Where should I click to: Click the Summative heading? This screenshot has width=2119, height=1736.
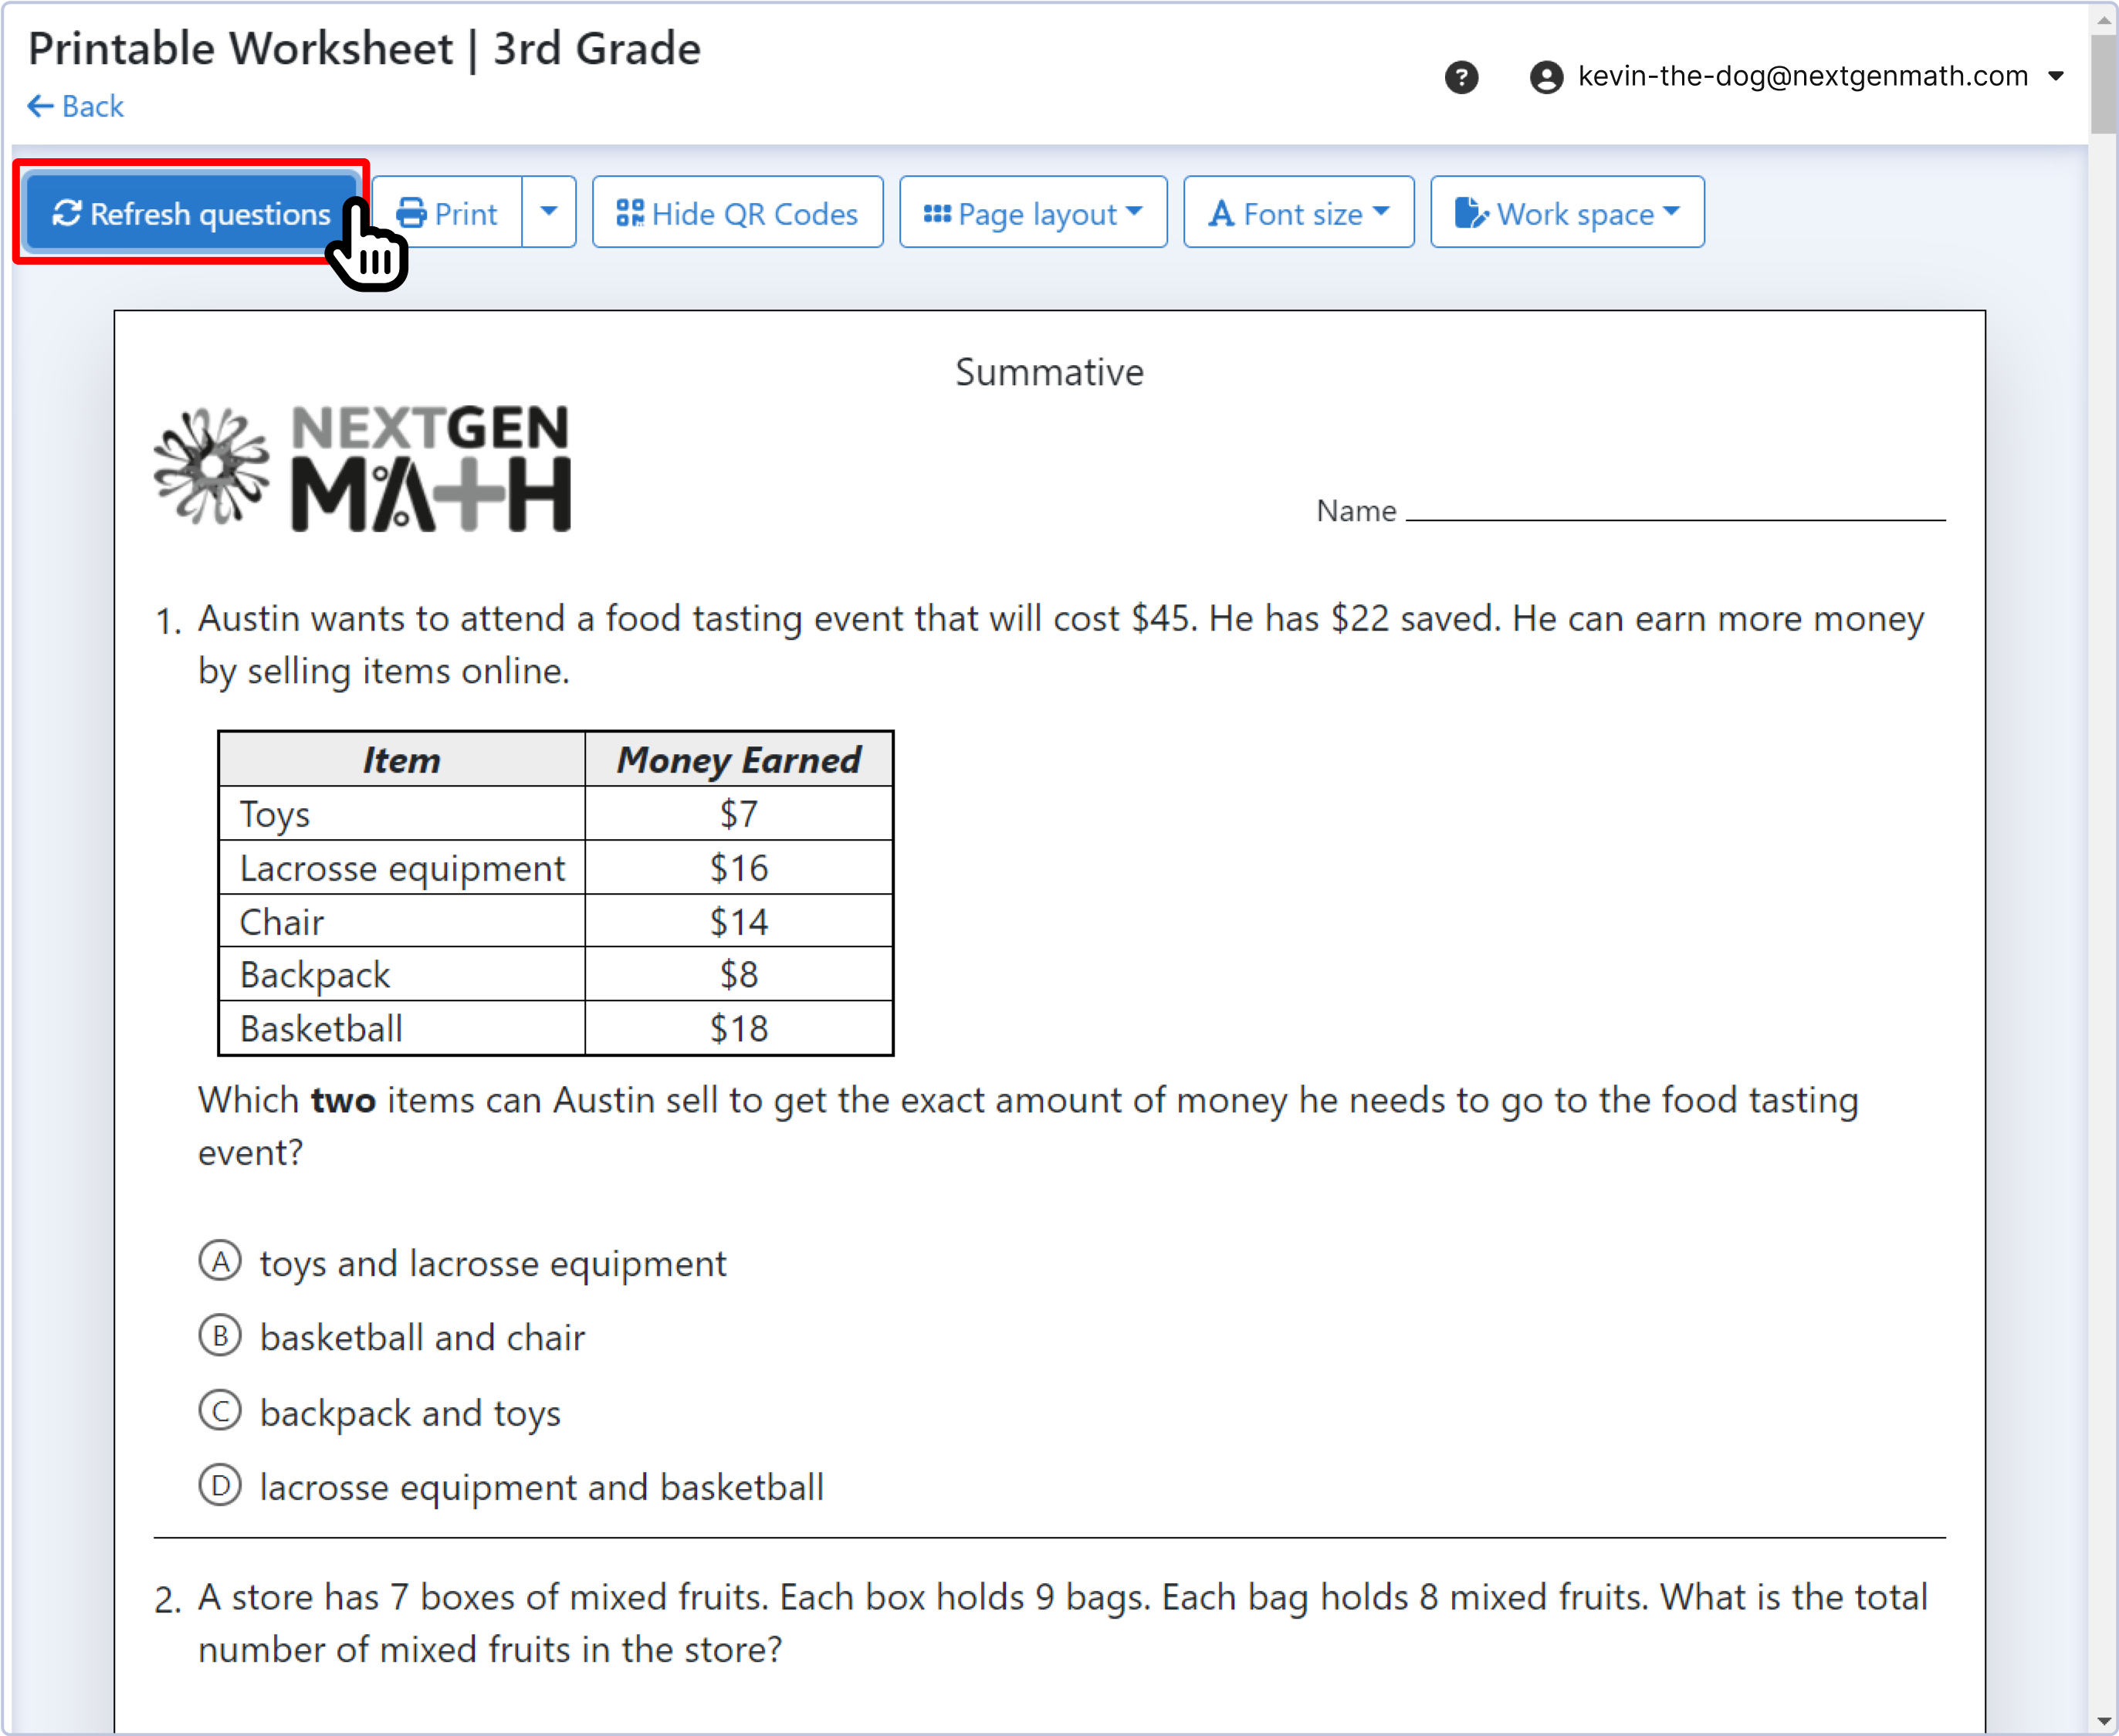click(x=1049, y=372)
